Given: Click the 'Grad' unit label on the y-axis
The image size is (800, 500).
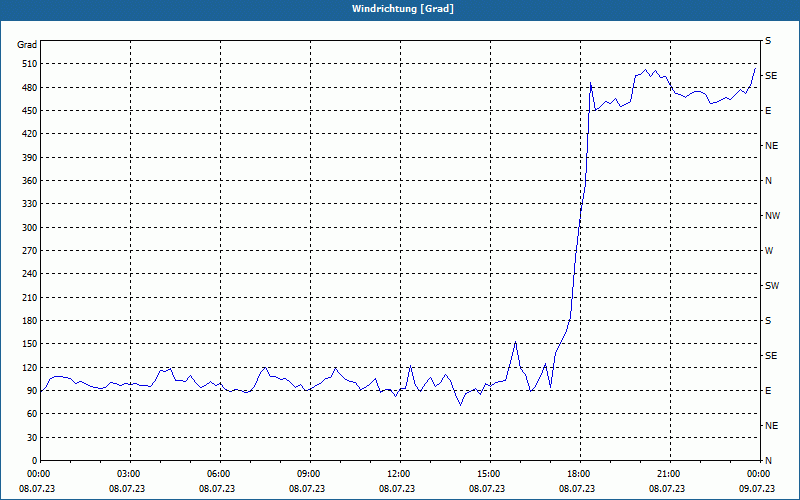Looking at the screenshot, I should click(x=27, y=45).
